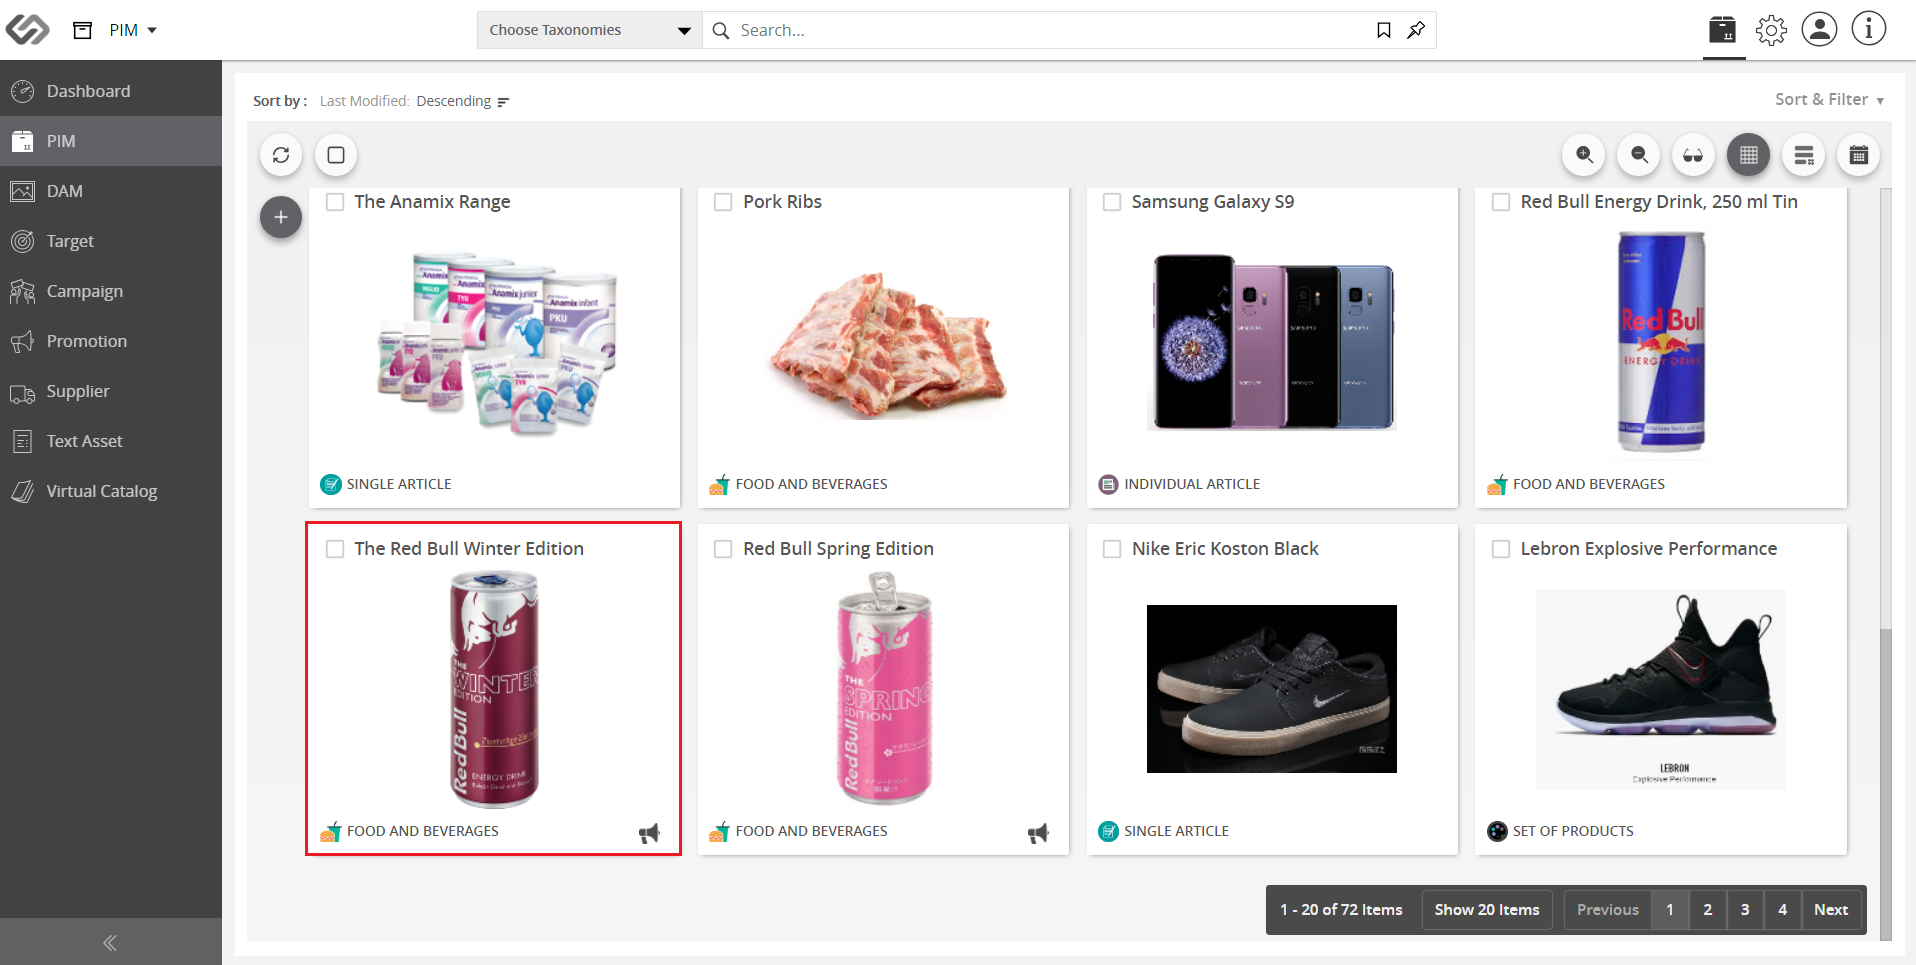Viewport: 1916px width, 965px height.
Task: Open Target in the sidebar
Action: pos(111,241)
